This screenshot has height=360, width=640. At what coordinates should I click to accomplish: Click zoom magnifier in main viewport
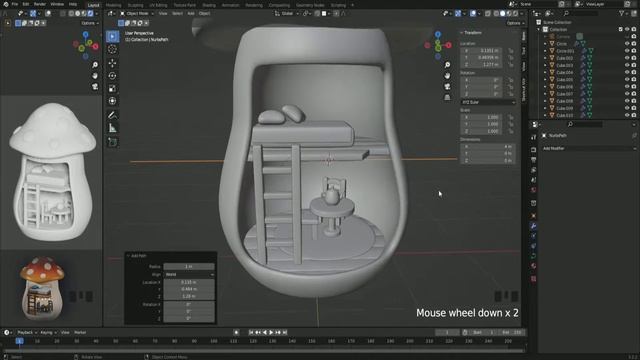coord(447,65)
